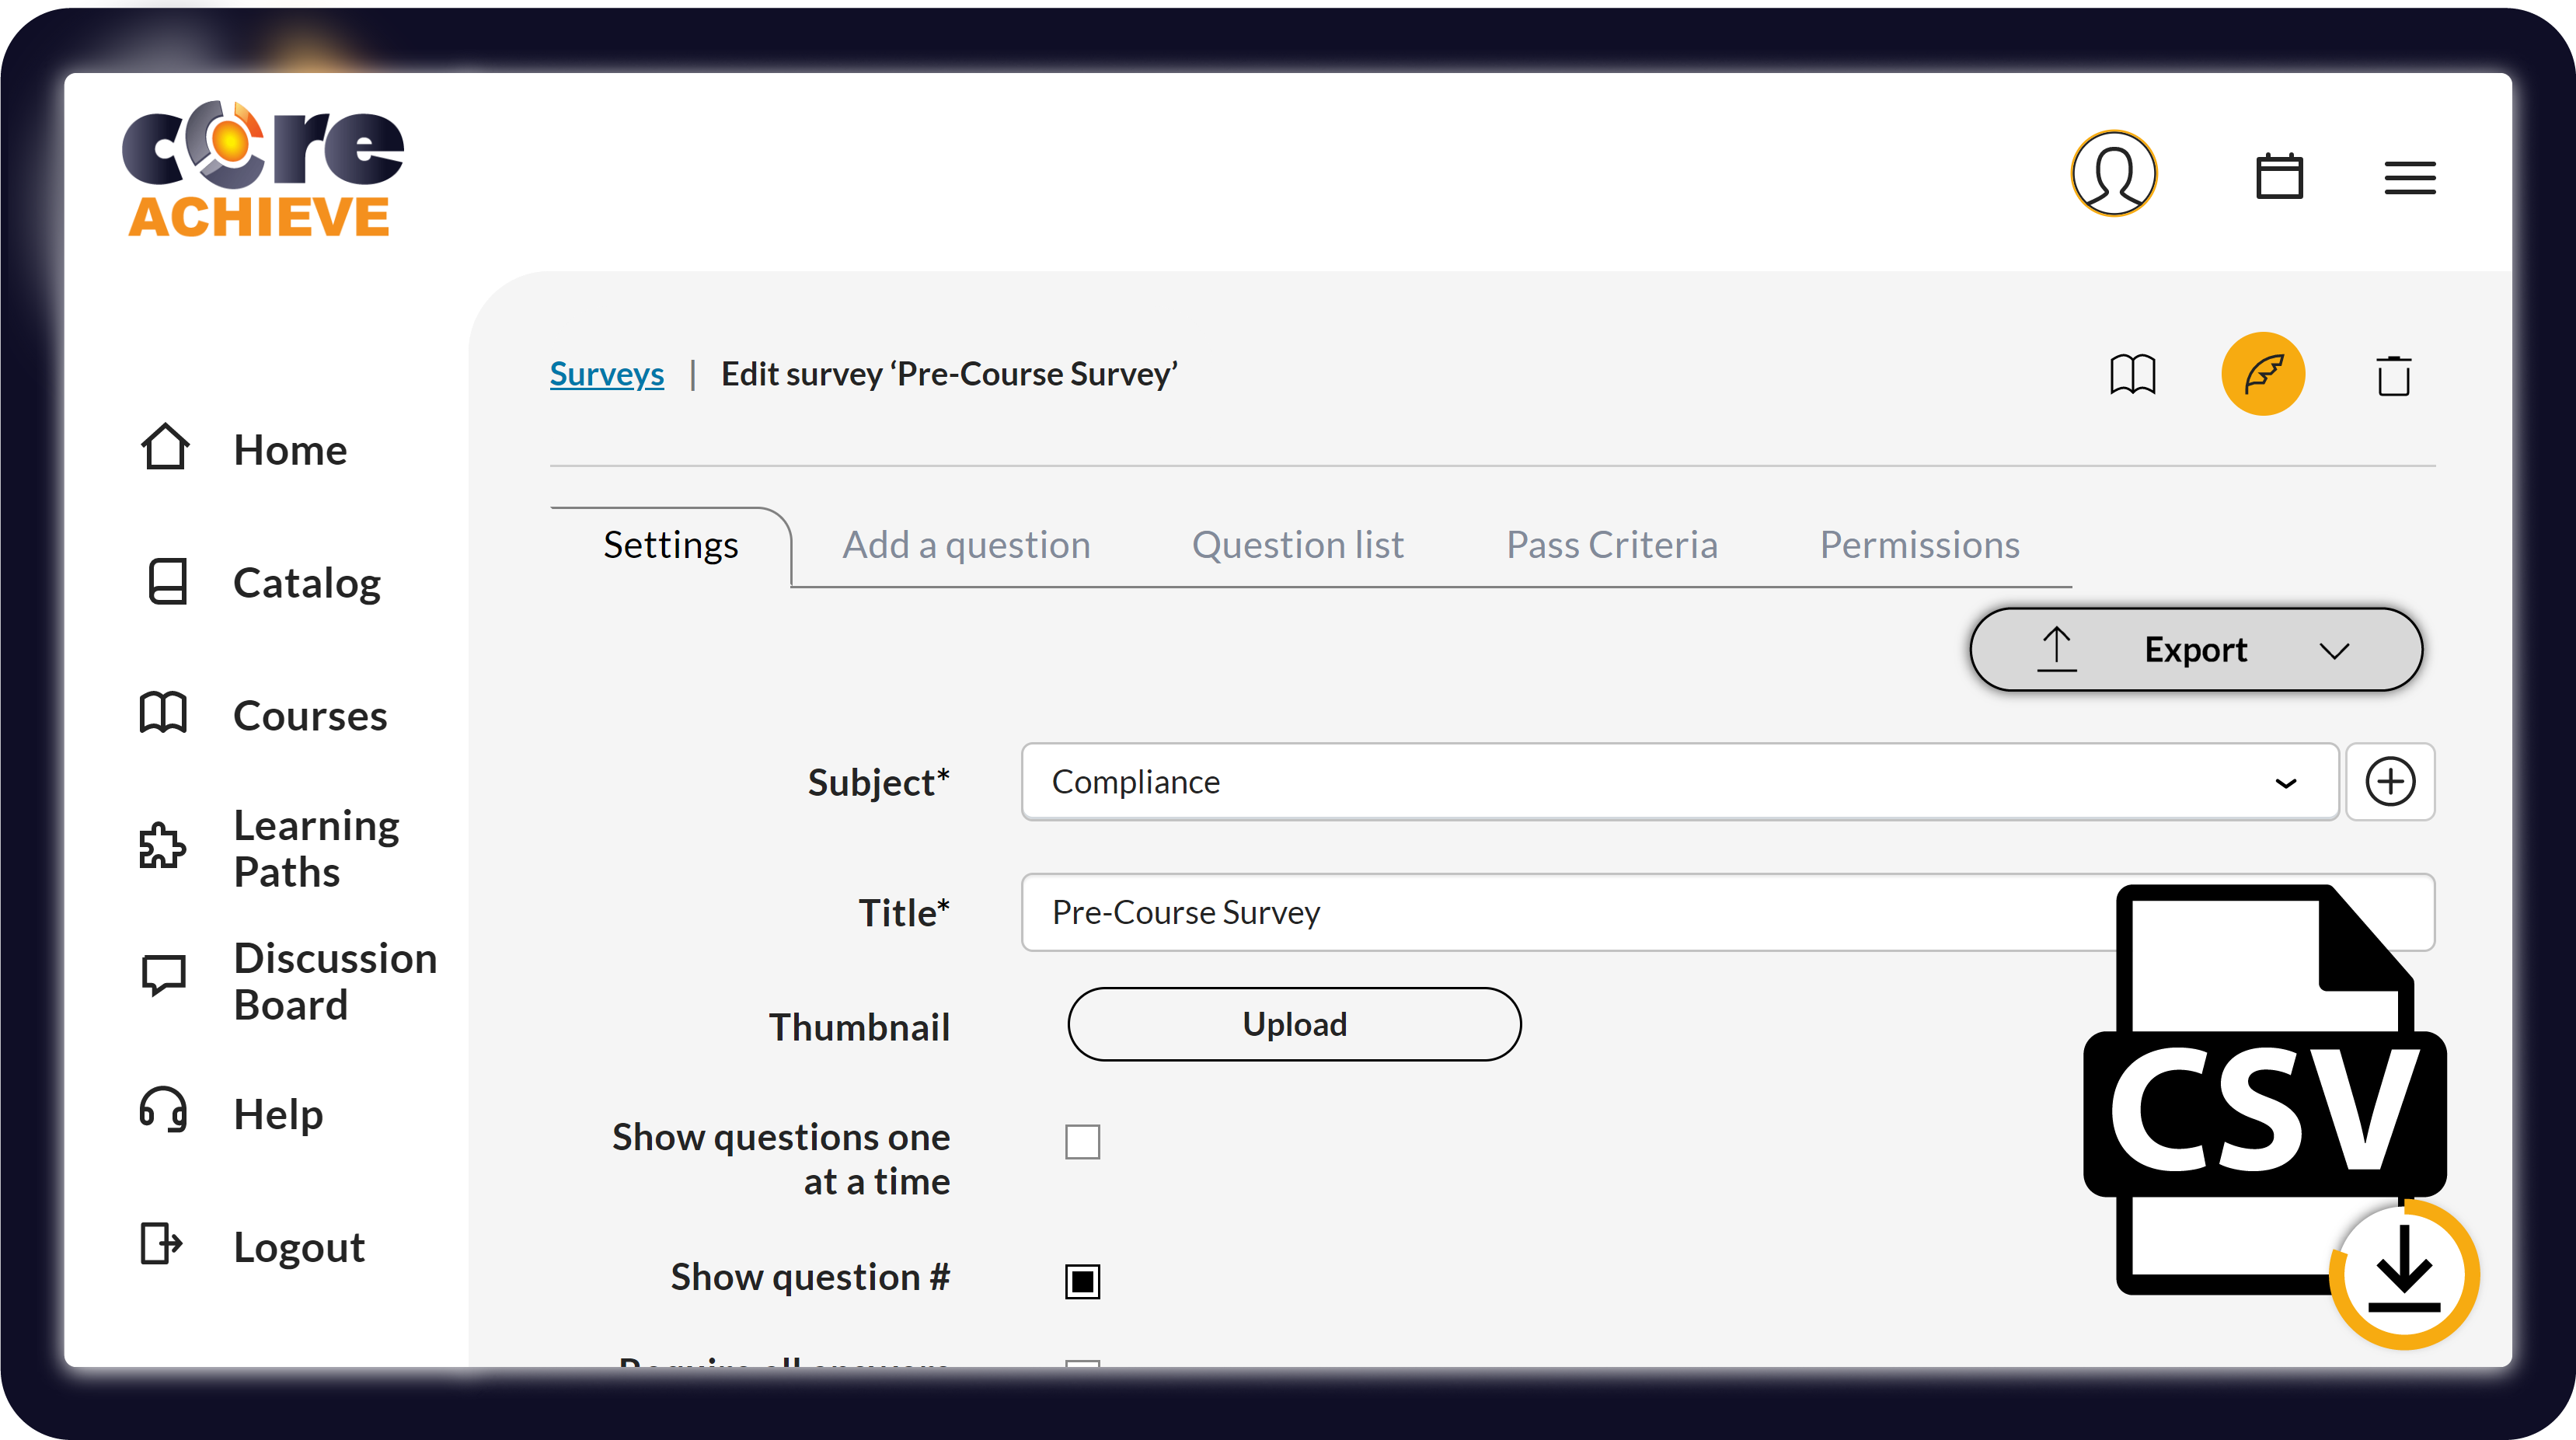Click the Subject* field label
The image size is (2576, 1440).
[878, 782]
